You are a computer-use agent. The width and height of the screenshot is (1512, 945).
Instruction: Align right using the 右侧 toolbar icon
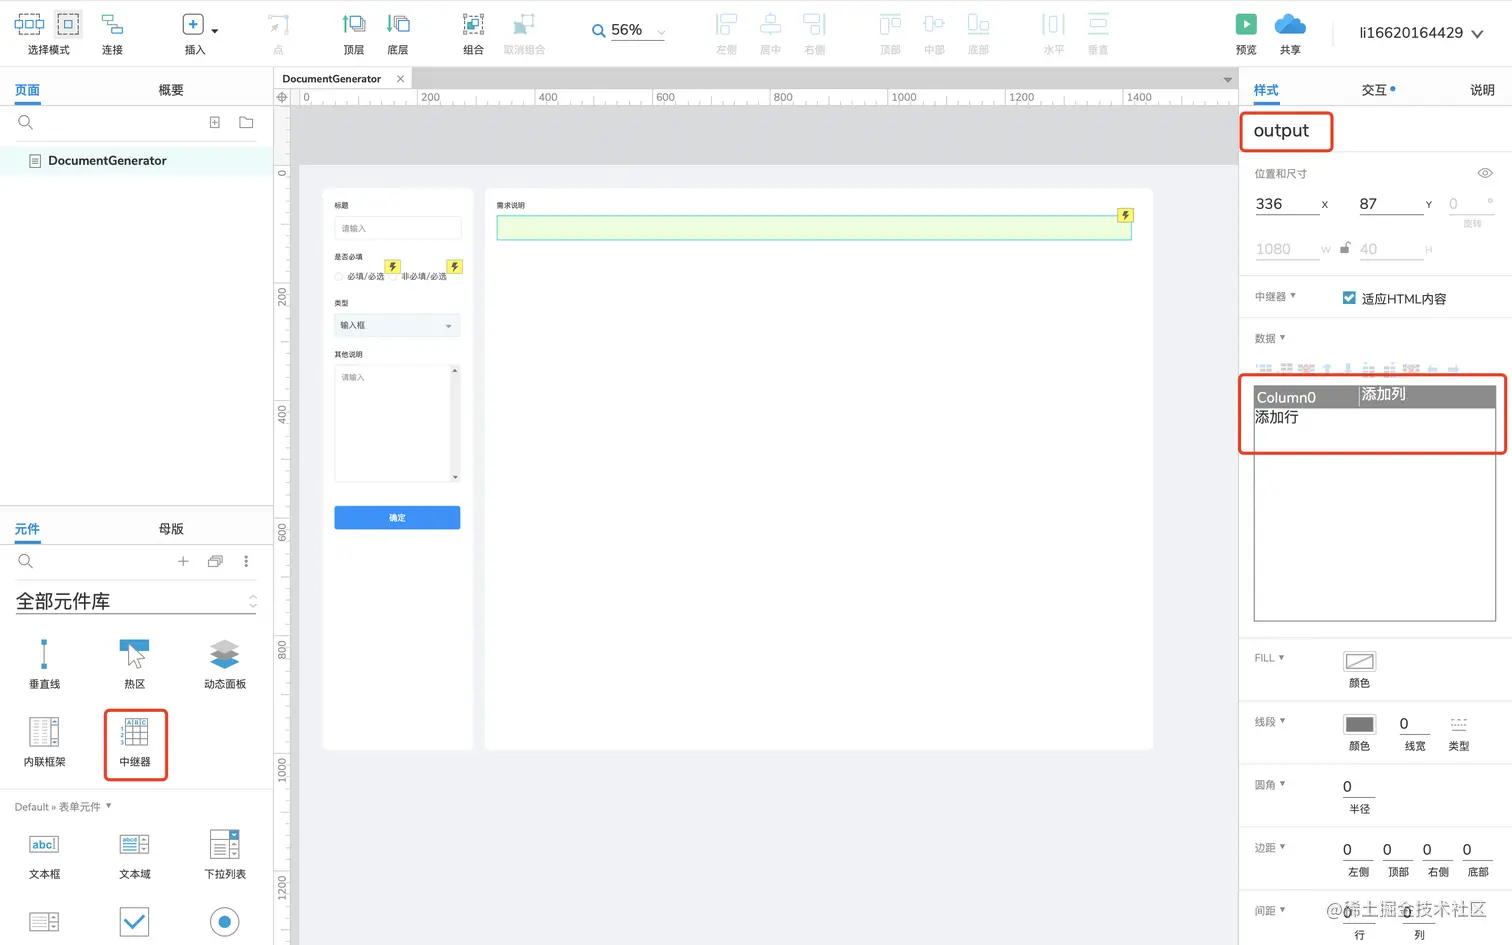815,24
